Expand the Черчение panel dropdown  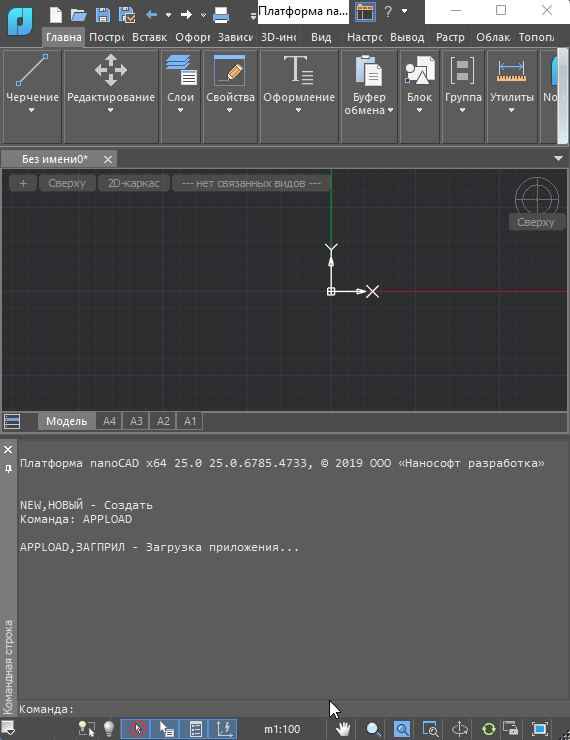coord(32,110)
